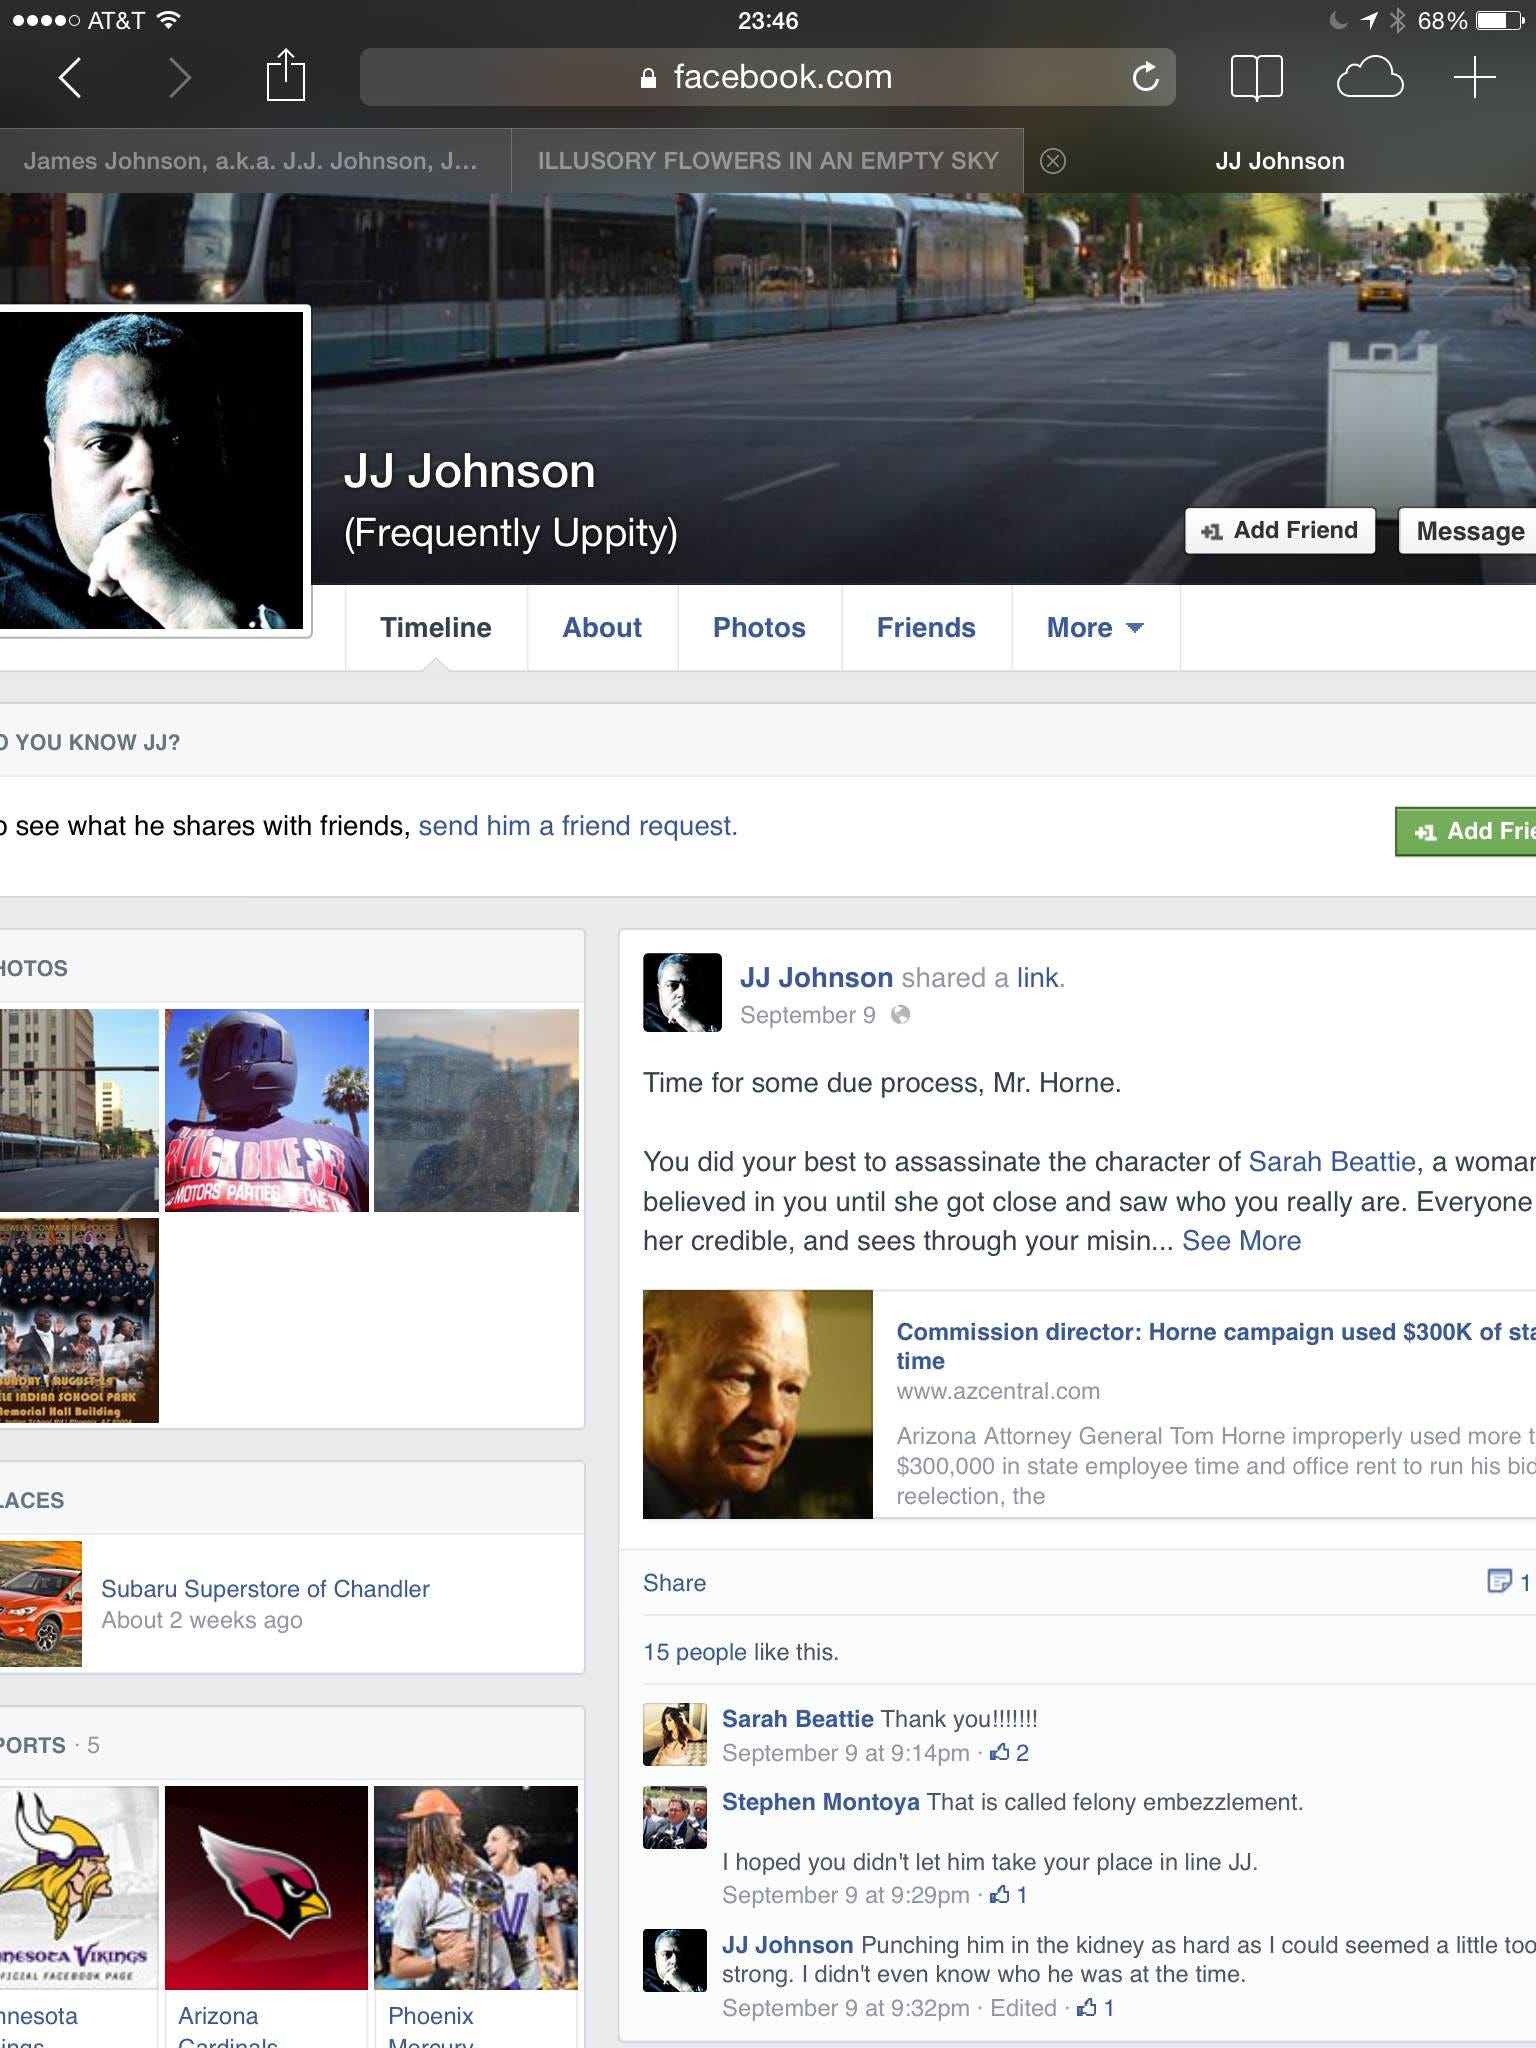Click the Edited link on JJ's comment
This screenshot has width=1536, height=2048.
pos(1023,2008)
